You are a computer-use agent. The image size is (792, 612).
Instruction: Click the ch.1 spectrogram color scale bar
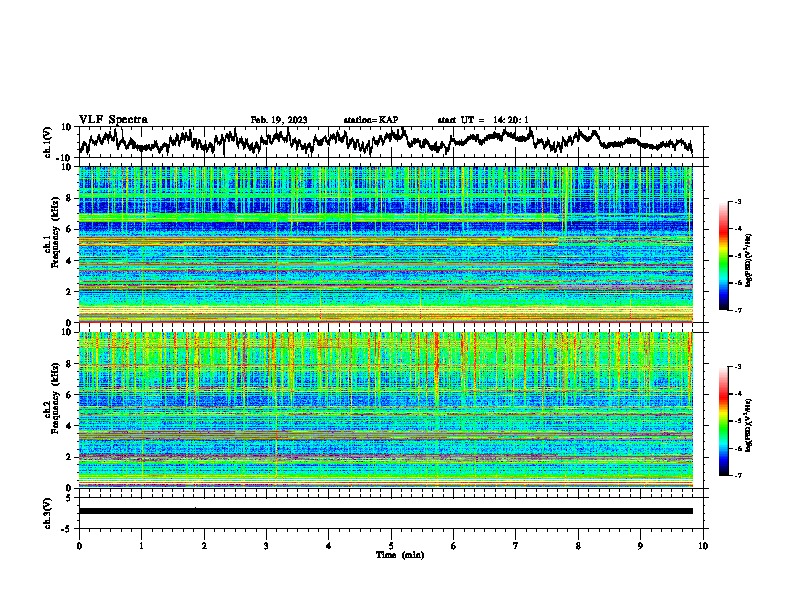(x=723, y=256)
